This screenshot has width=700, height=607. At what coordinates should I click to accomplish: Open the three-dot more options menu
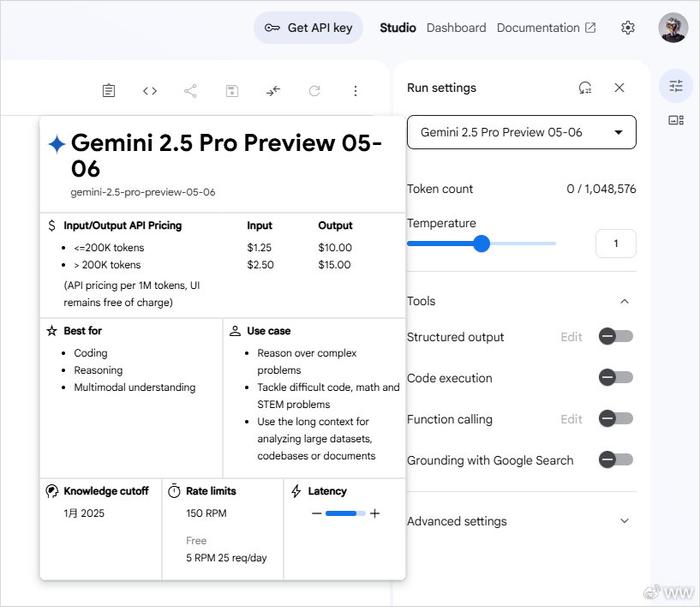pos(355,91)
